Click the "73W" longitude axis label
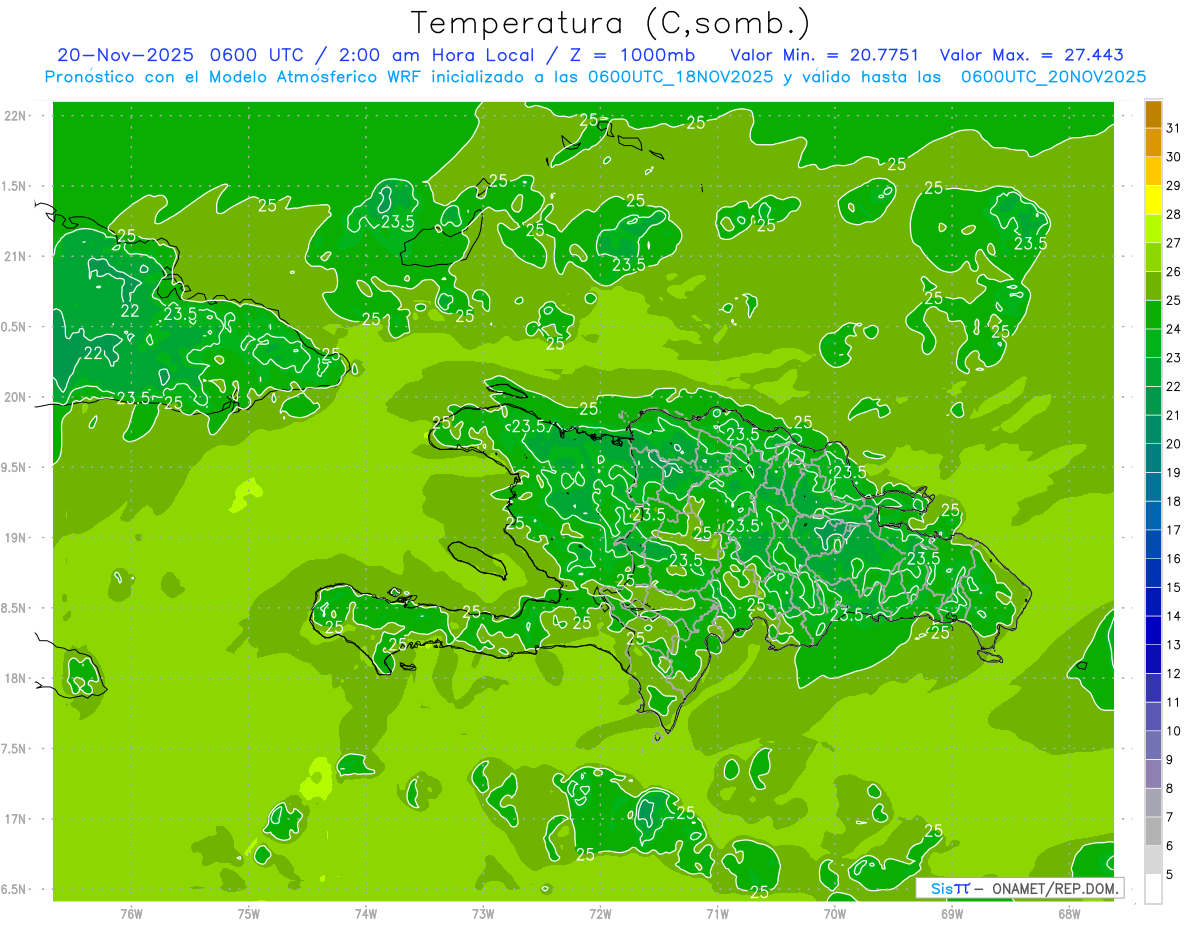The width and height of the screenshot is (1200, 927). coord(483,914)
